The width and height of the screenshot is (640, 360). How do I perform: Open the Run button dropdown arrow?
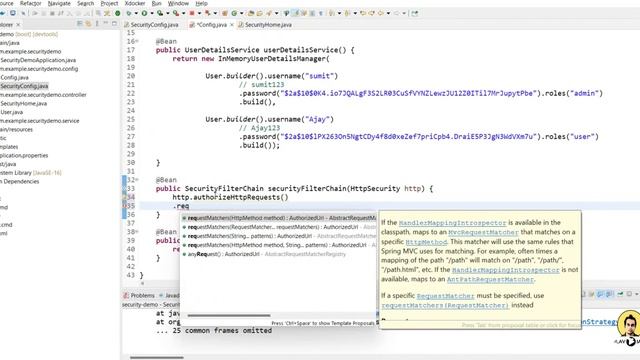click(151, 13)
